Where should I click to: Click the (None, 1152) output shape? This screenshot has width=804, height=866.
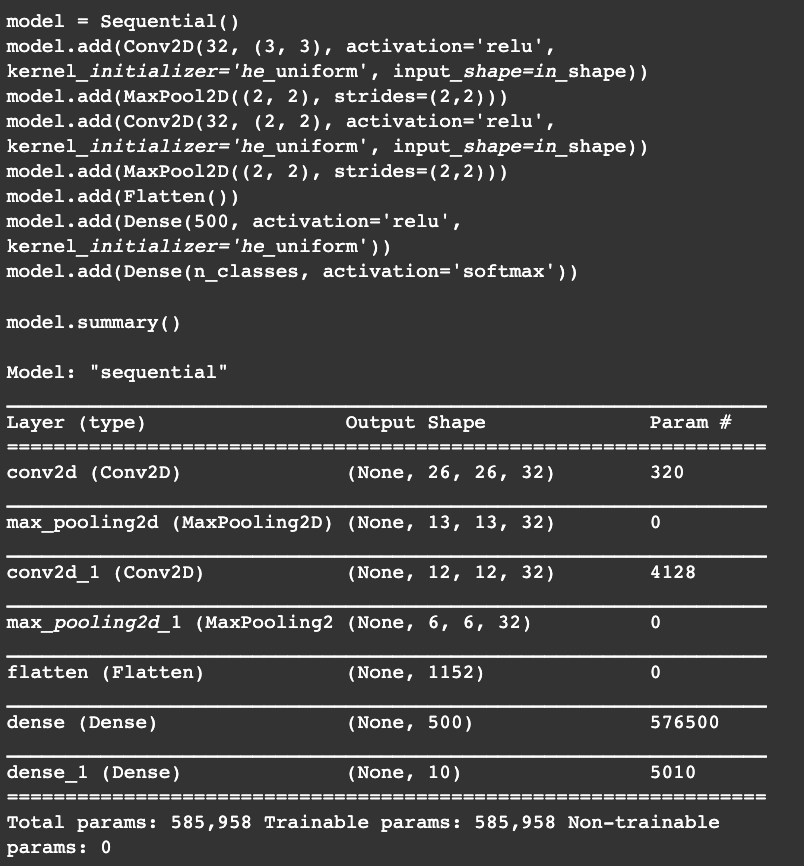point(415,673)
